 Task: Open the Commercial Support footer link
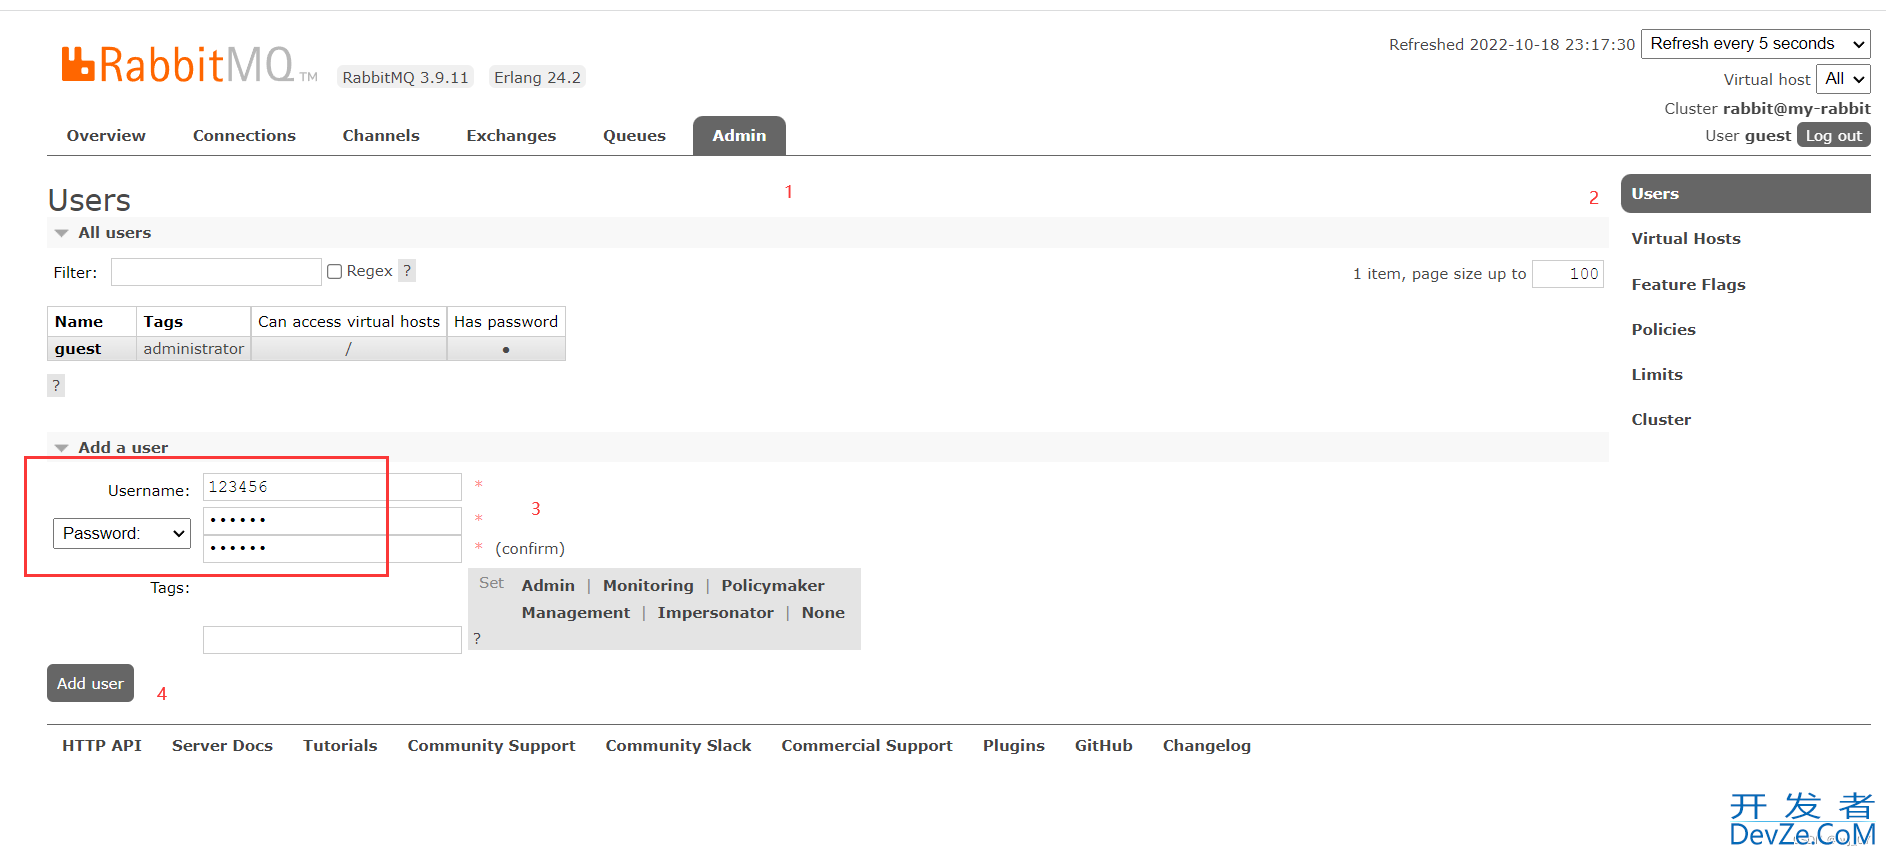tap(867, 746)
